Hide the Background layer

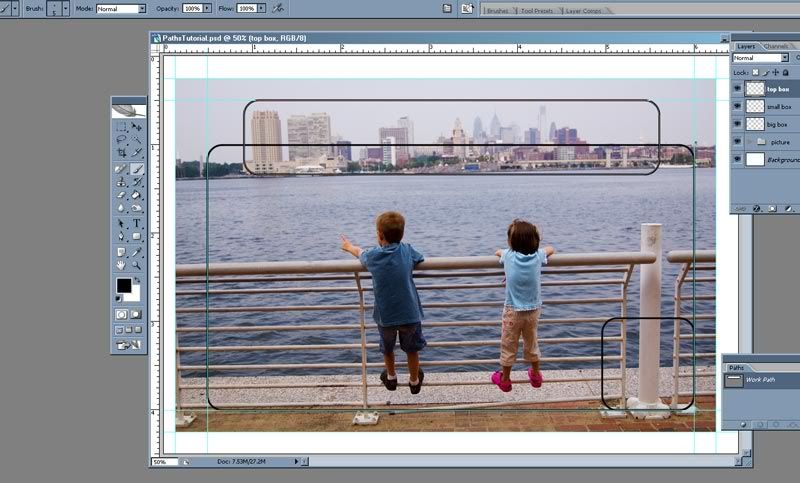[737, 159]
